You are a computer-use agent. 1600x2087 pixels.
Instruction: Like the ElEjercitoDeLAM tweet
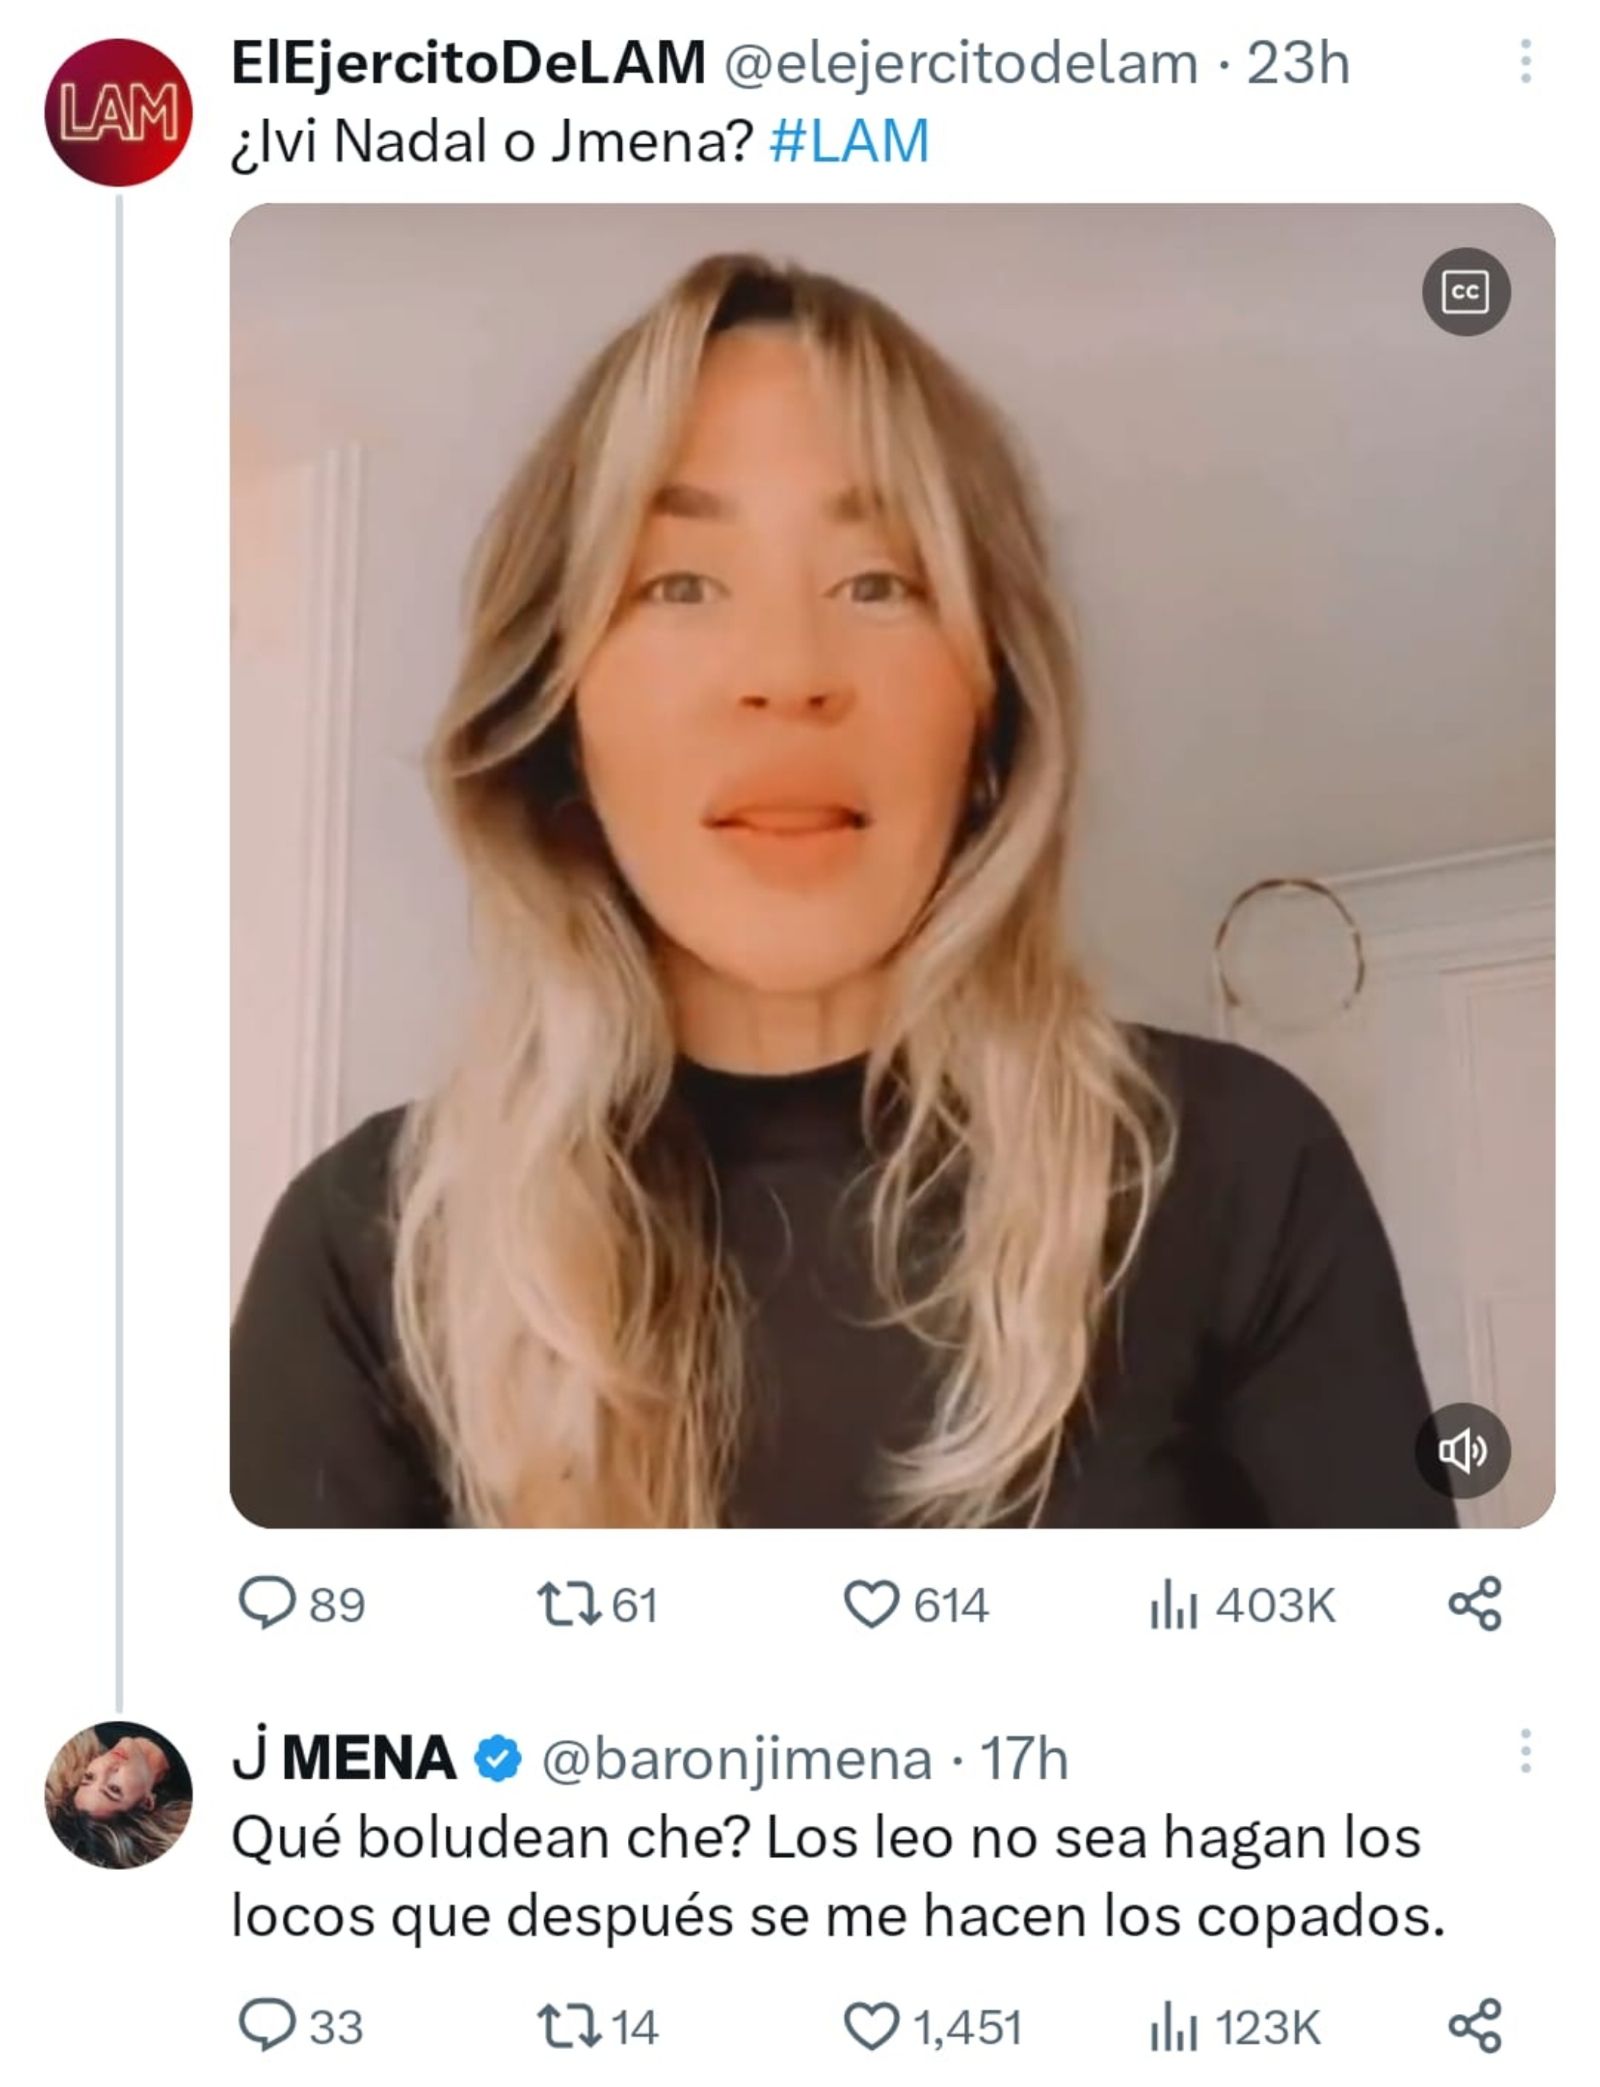(871, 1605)
